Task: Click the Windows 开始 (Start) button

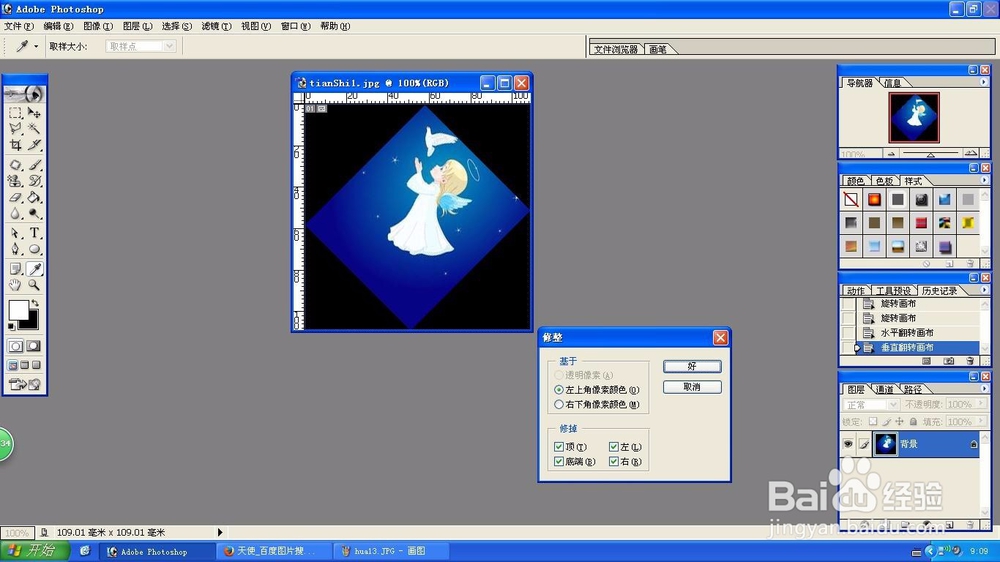Action: 36,551
